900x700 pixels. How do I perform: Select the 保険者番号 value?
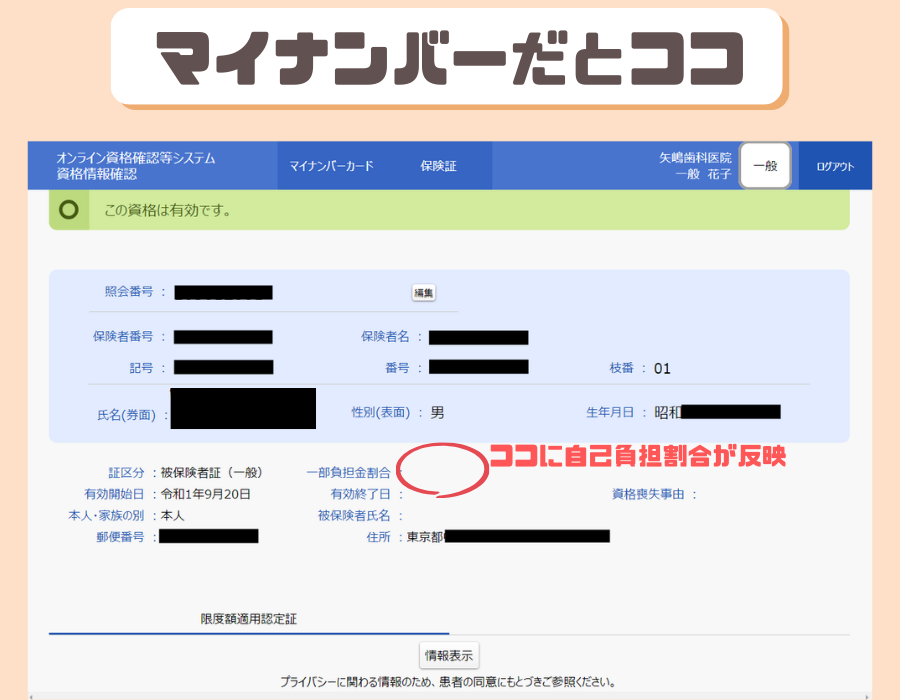pos(223,337)
